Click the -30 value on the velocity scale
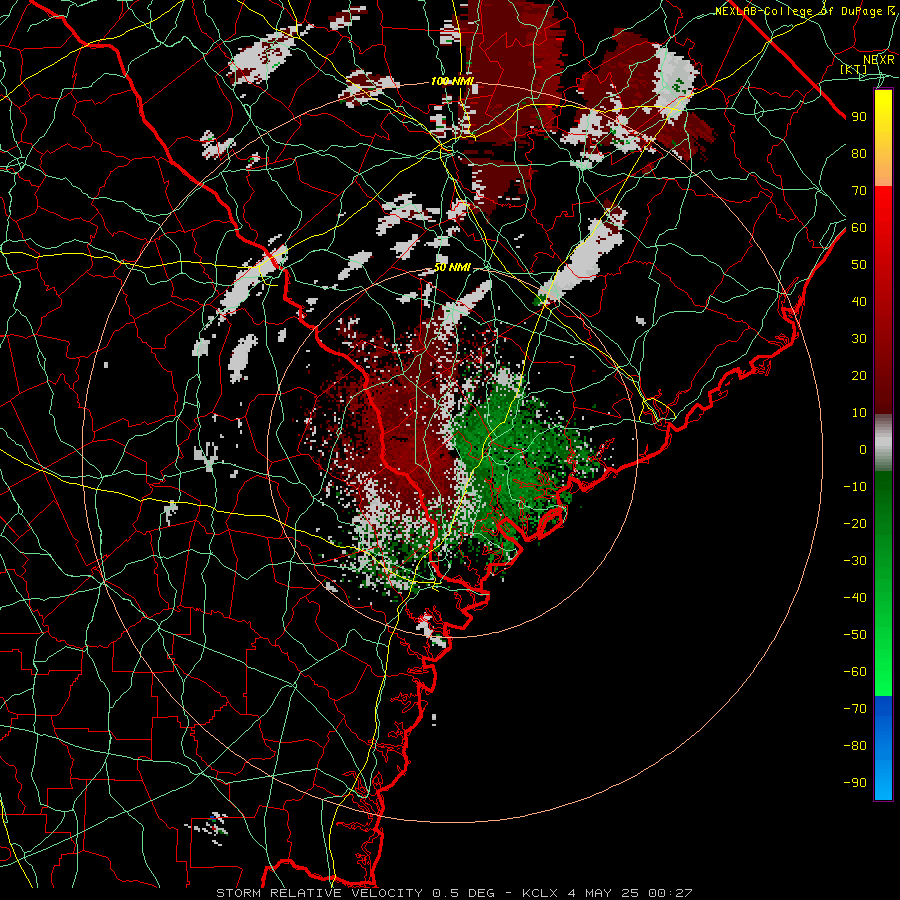 [x=855, y=561]
